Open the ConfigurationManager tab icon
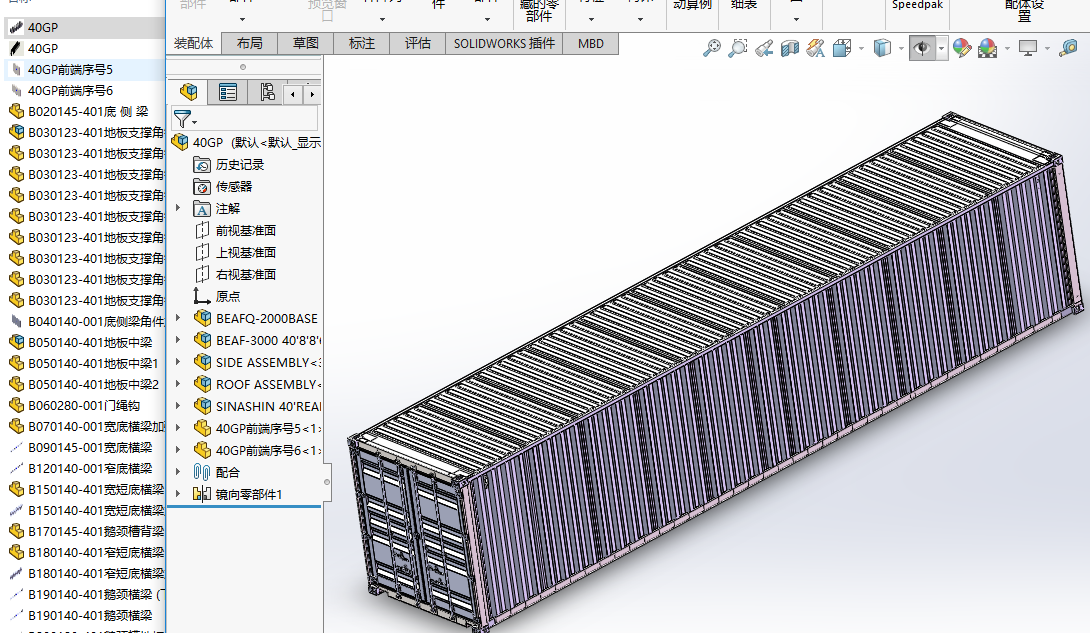Image resolution: width=1090 pixels, height=633 pixels. 267,93
